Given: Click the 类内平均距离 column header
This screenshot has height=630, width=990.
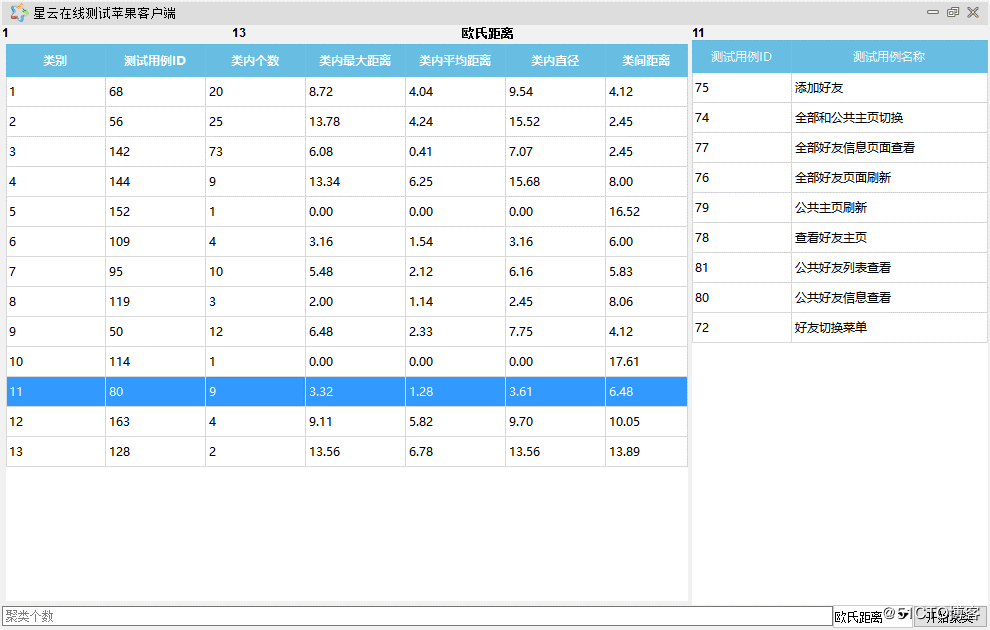Looking at the screenshot, I should coord(455,61).
